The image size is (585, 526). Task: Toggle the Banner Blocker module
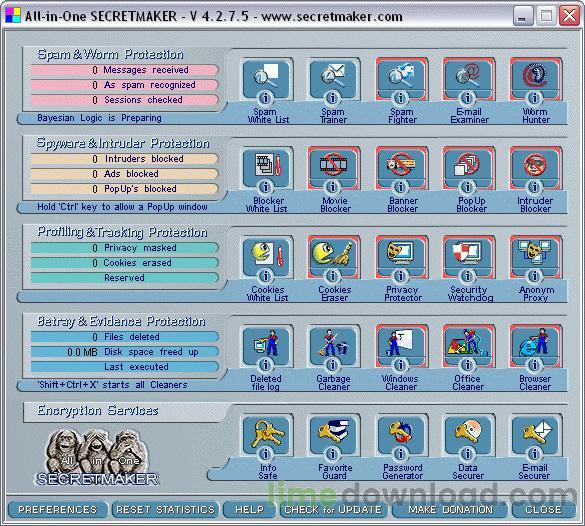click(401, 166)
